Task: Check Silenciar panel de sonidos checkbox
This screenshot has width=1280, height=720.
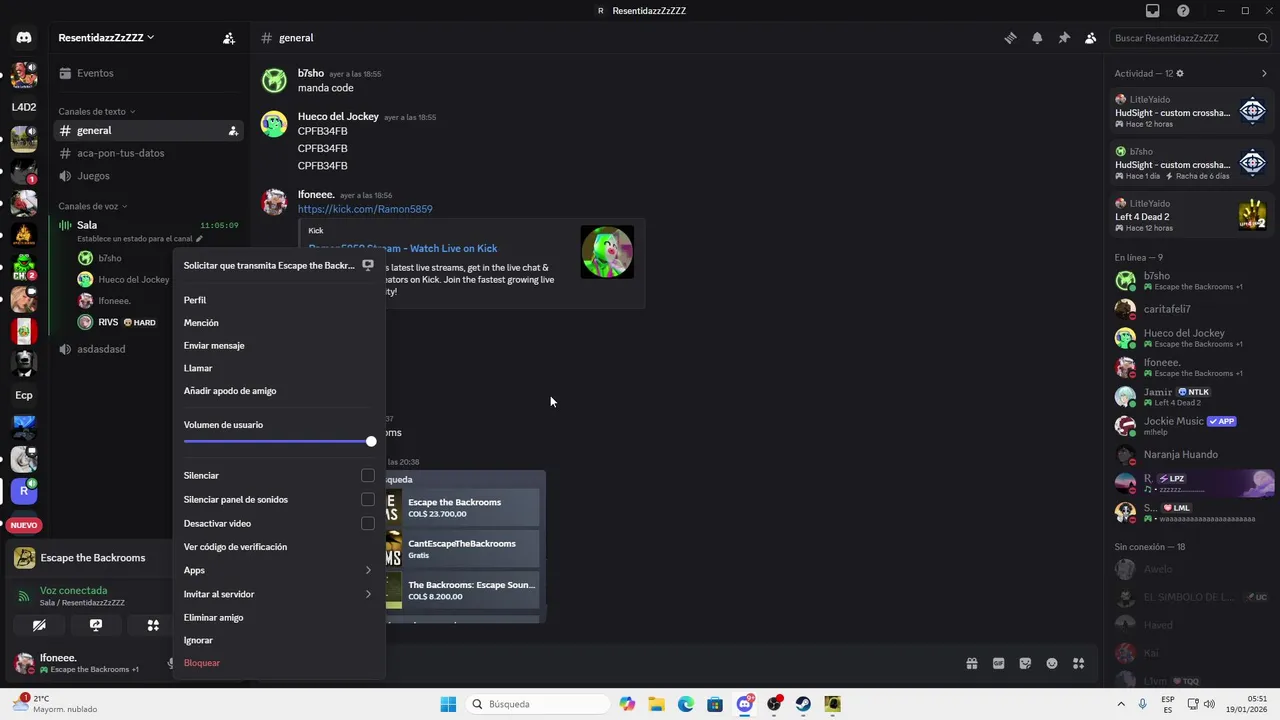Action: (x=368, y=499)
